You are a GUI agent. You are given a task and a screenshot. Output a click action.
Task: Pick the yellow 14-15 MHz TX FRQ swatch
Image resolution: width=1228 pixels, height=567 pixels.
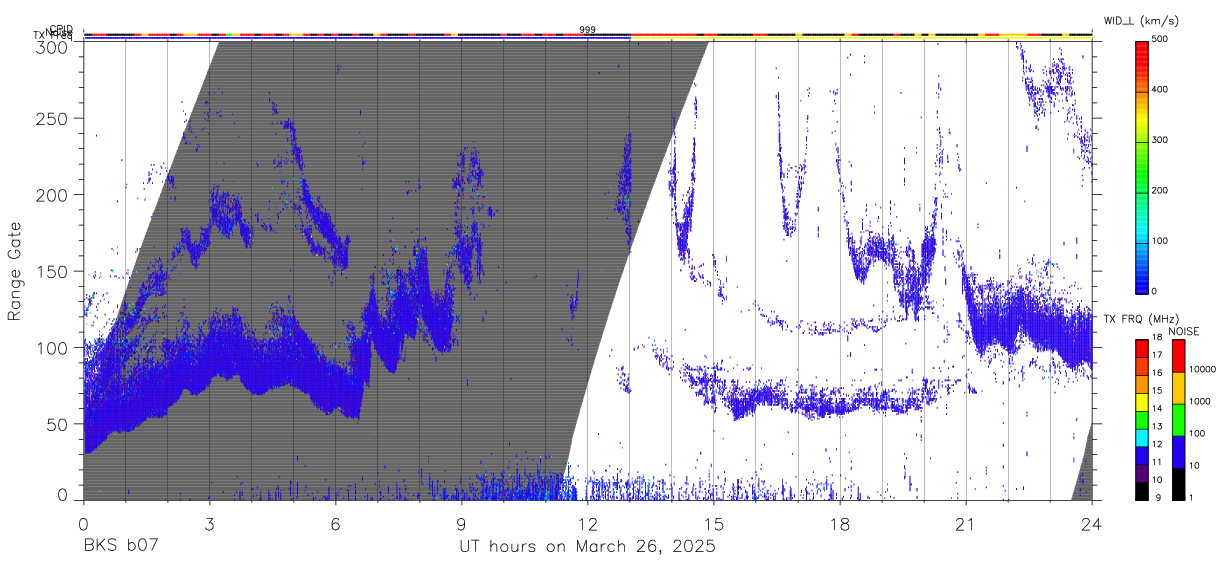(1140, 402)
